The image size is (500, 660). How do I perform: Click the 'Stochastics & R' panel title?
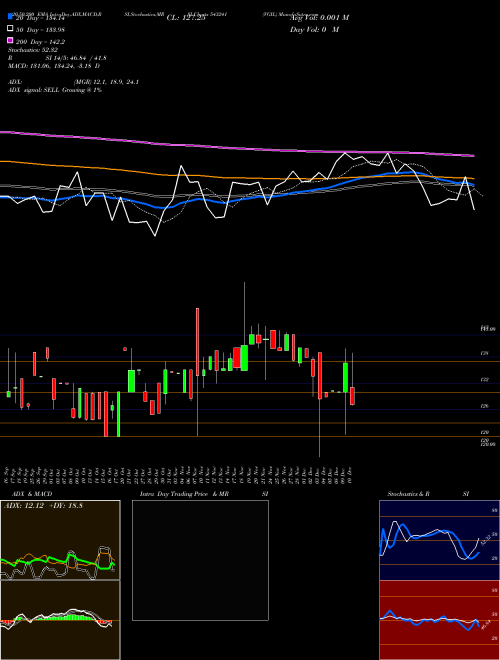[x=409, y=494]
